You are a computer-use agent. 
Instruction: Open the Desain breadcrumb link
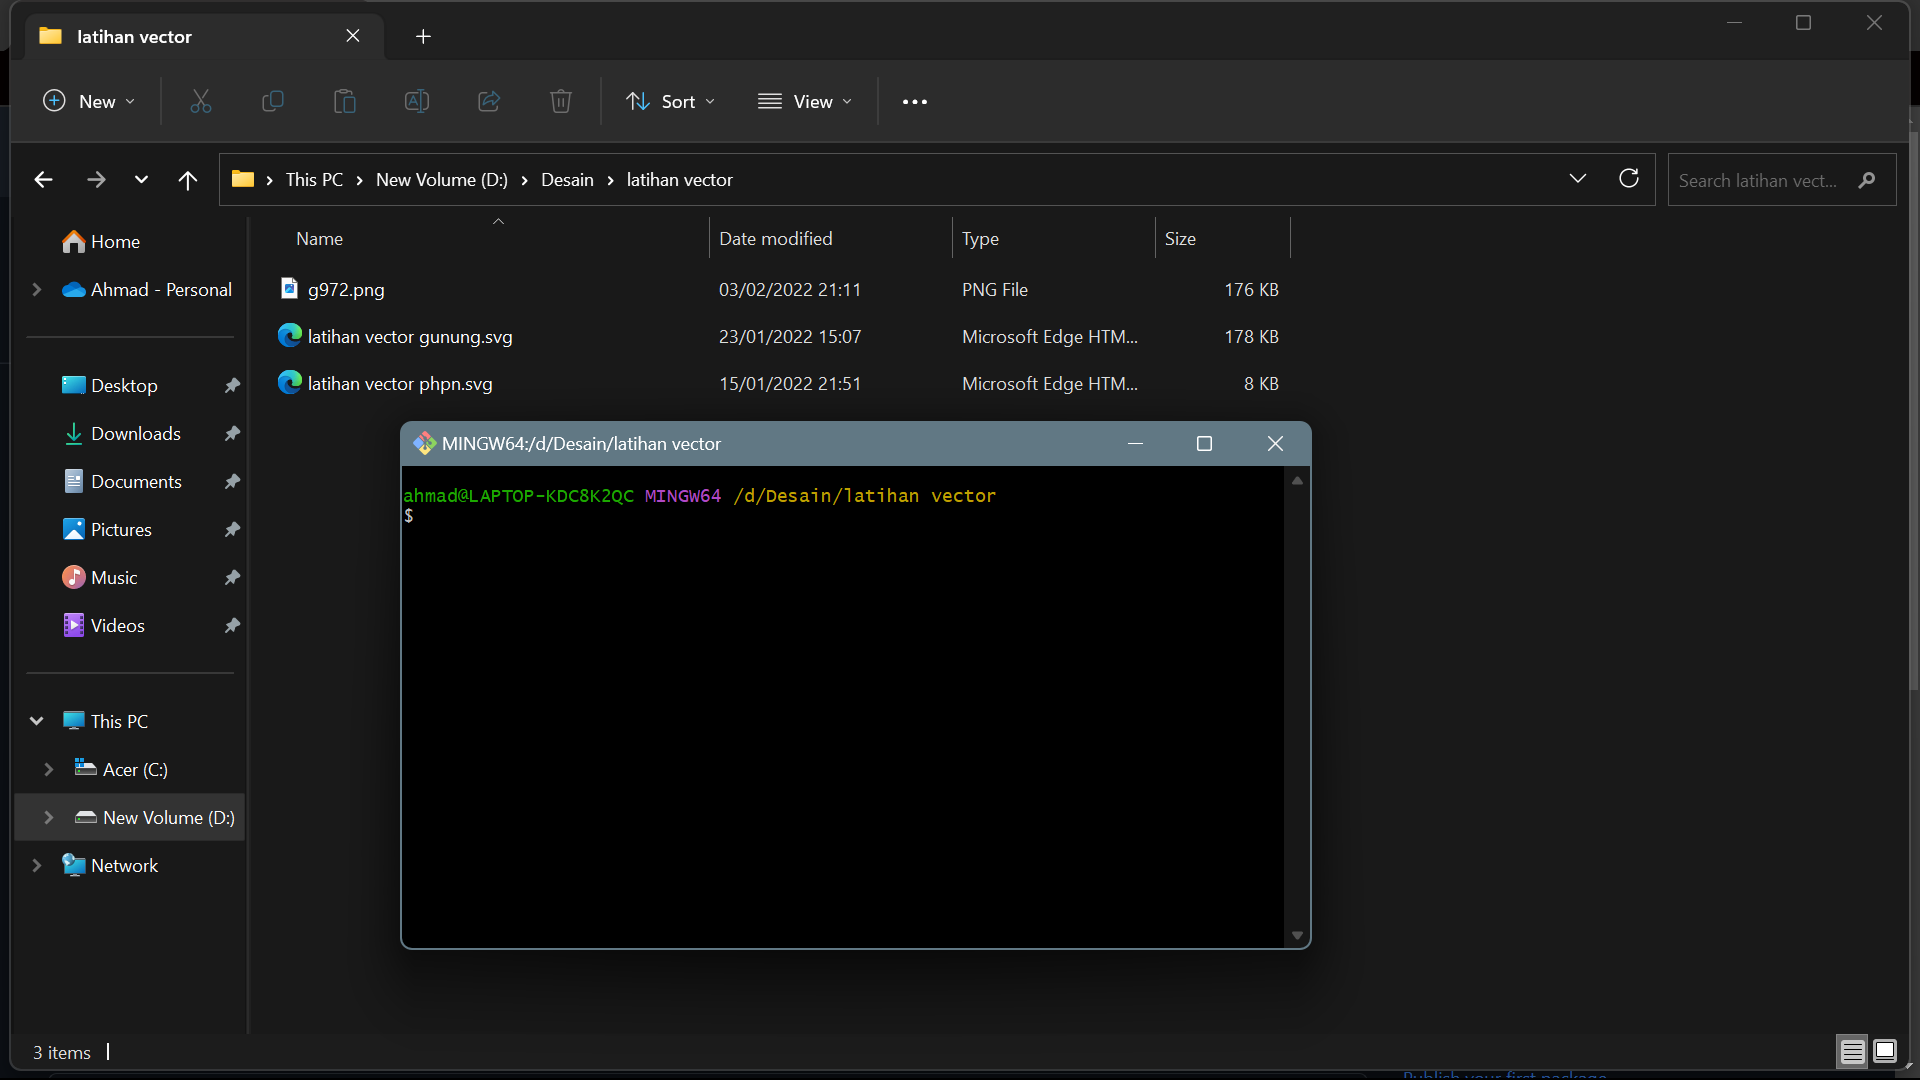pyautogui.click(x=566, y=180)
